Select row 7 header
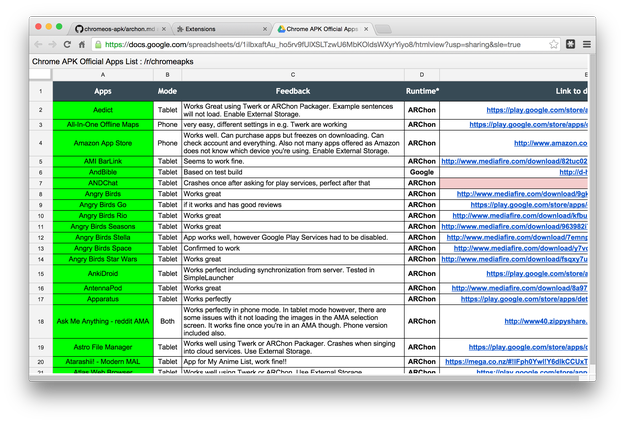The width and height of the screenshot is (625, 423). (x=41, y=183)
